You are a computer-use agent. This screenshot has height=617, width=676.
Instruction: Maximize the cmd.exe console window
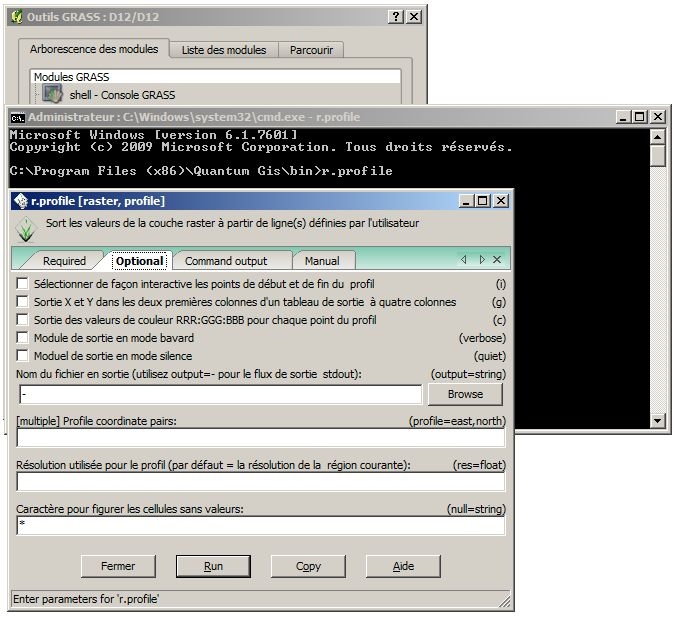639,116
